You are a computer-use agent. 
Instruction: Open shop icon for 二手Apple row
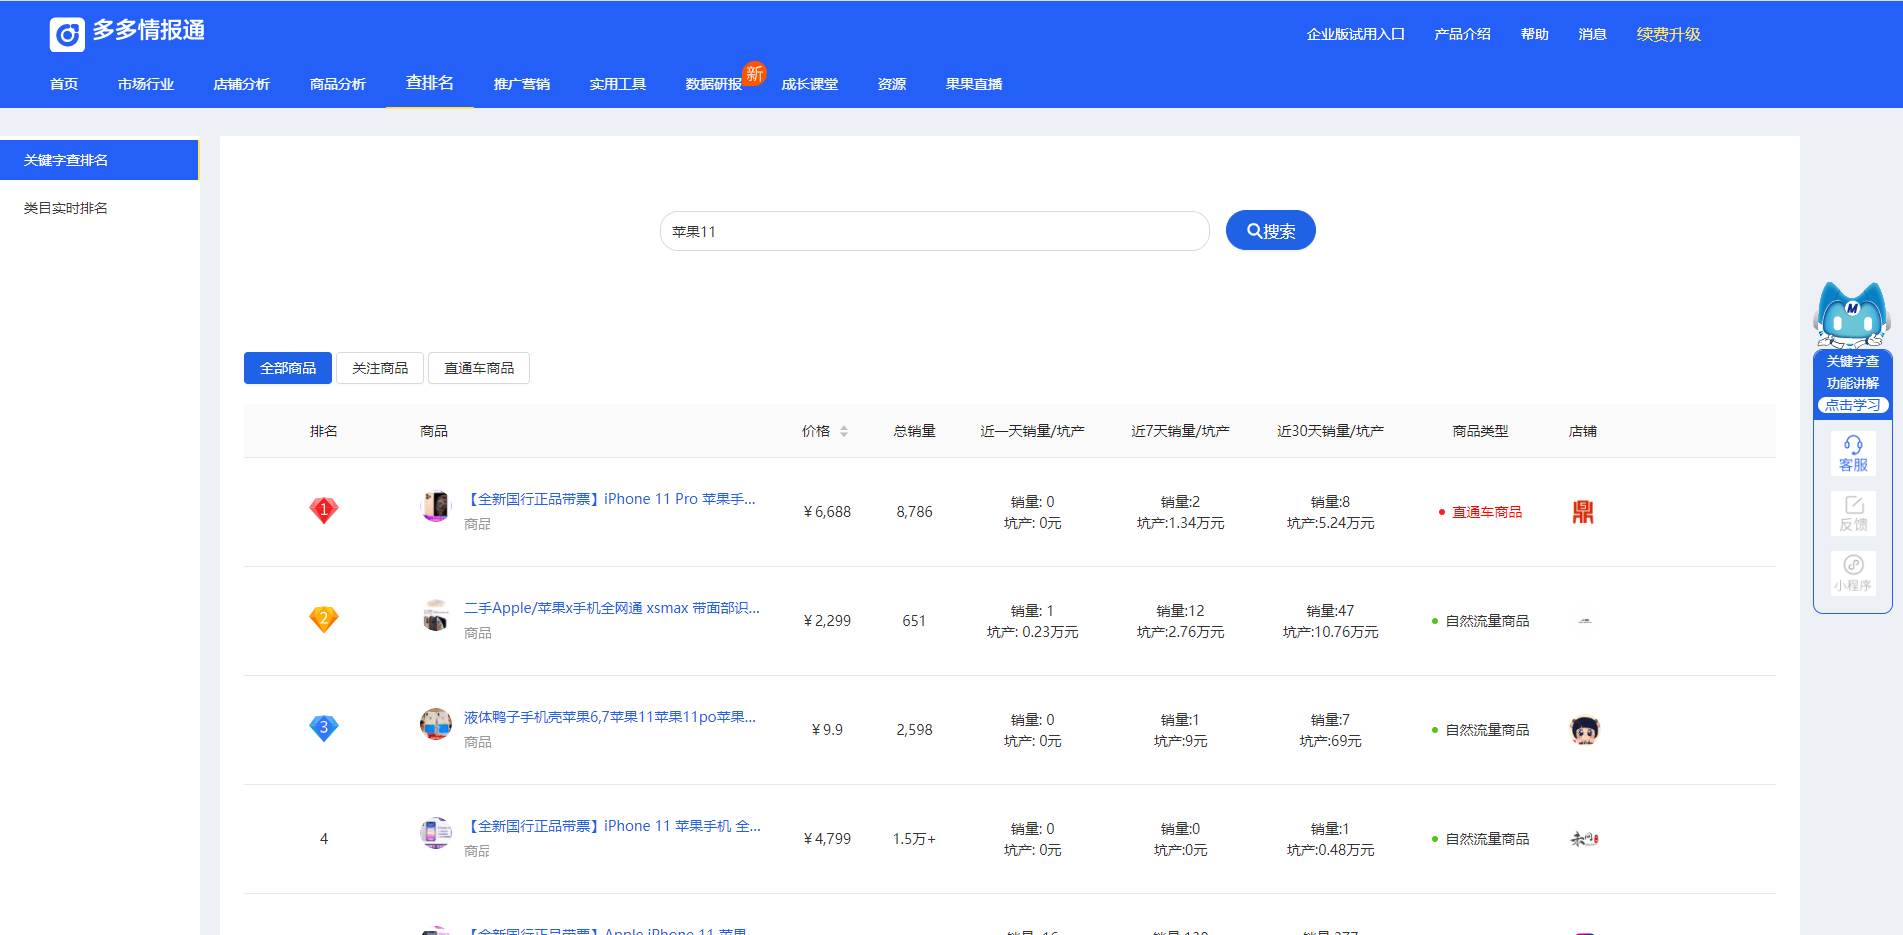pyautogui.click(x=1584, y=621)
